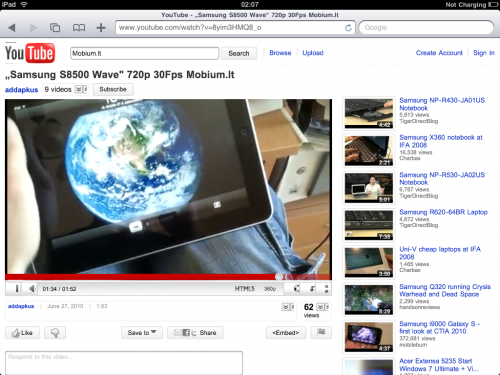Pause the video with the pause button
The width and height of the screenshot is (500, 375).
pyautogui.click(x=16, y=289)
